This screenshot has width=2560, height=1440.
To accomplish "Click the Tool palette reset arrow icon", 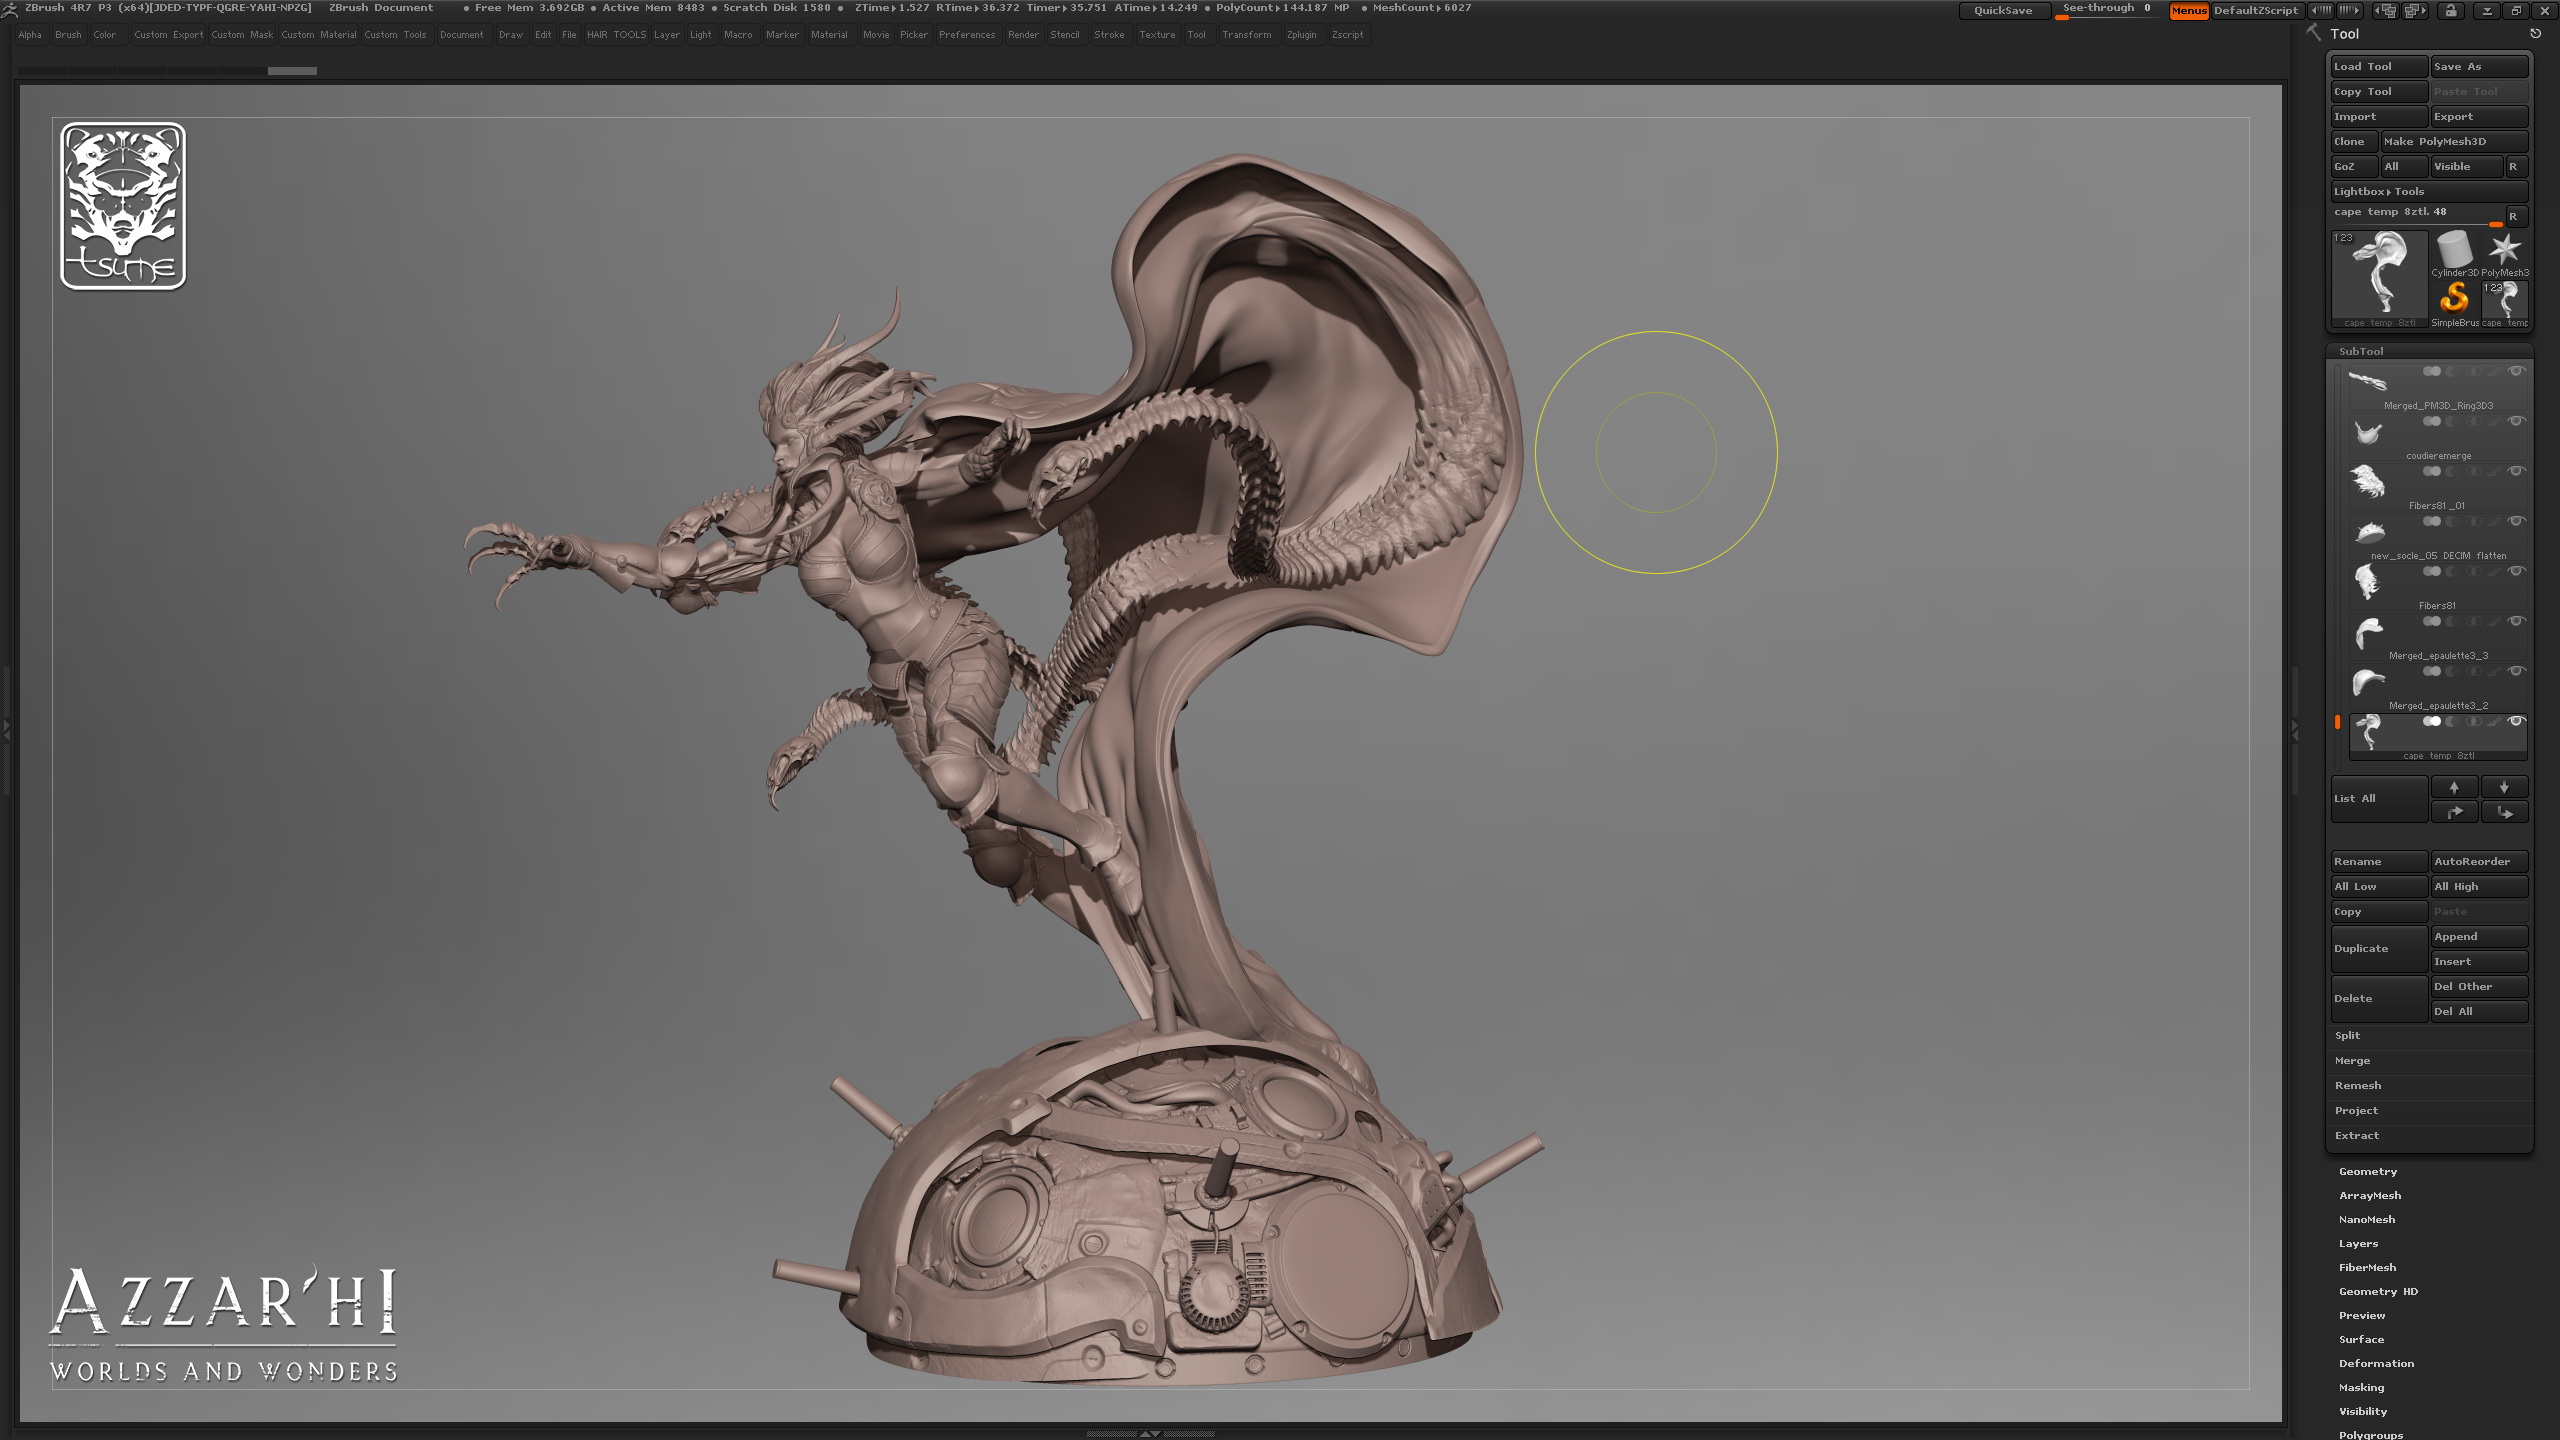I will pos(2535,34).
